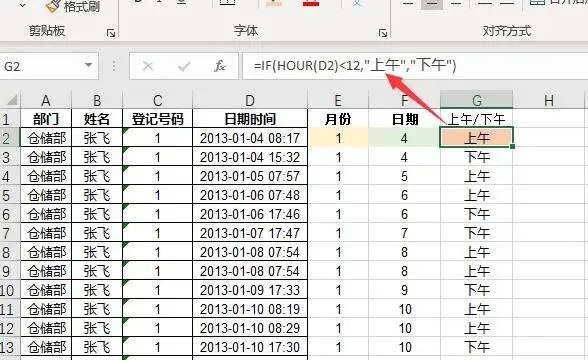Select cell 2013-01-07 17:47
Image resolution: width=588 pixels, height=360 pixels.
click(x=250, y=233)
